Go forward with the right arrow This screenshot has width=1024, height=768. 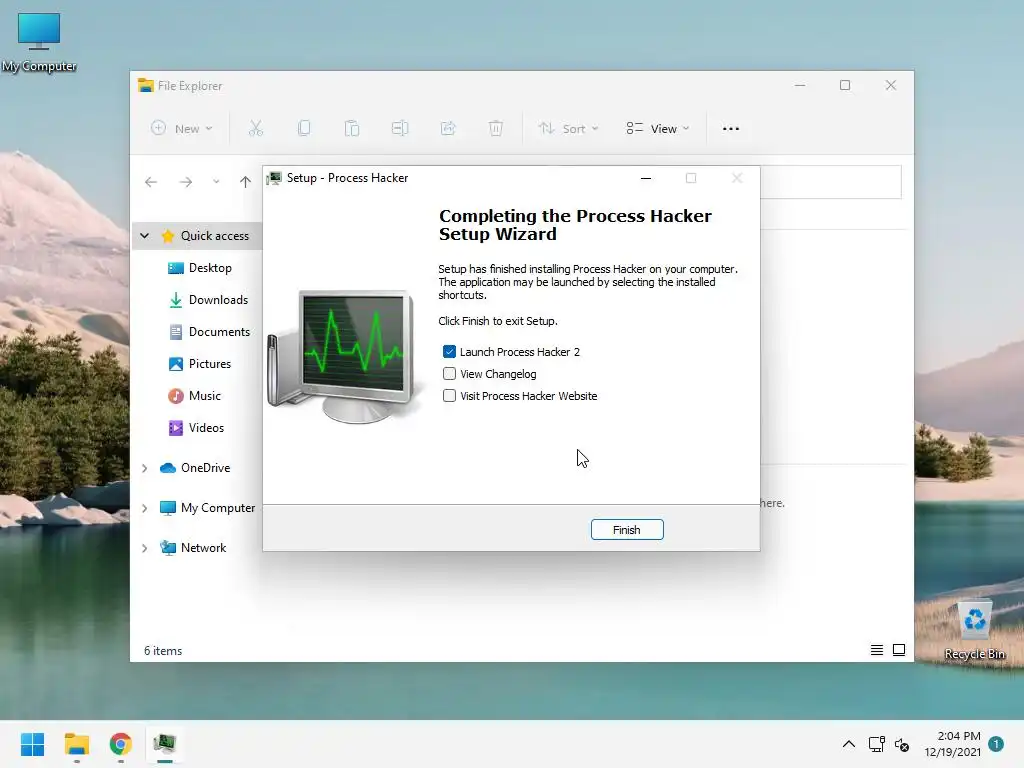(x=186, y=182)
